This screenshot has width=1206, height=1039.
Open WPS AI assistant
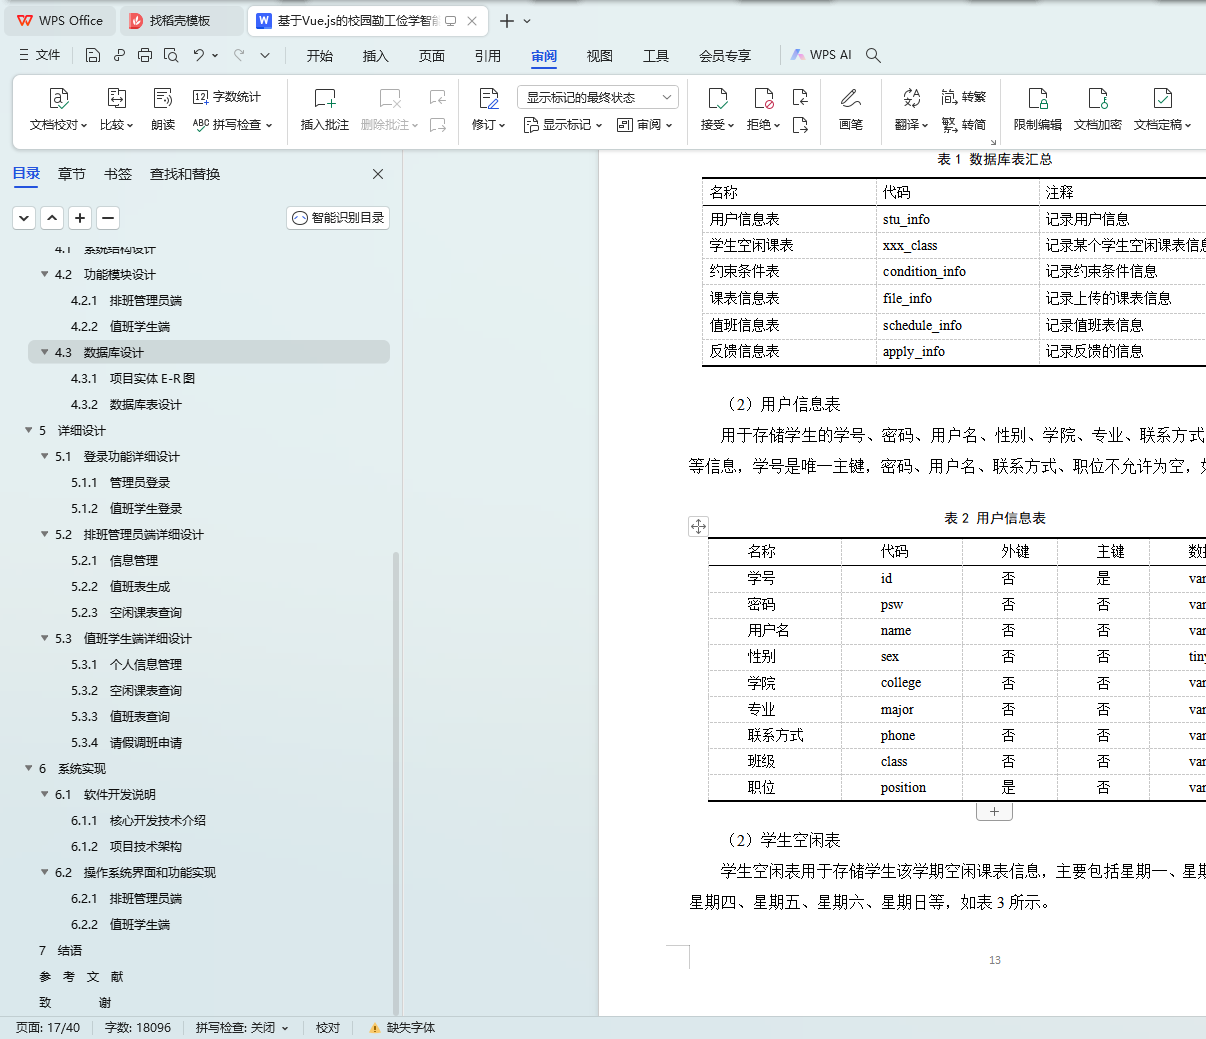coord(821,55)
